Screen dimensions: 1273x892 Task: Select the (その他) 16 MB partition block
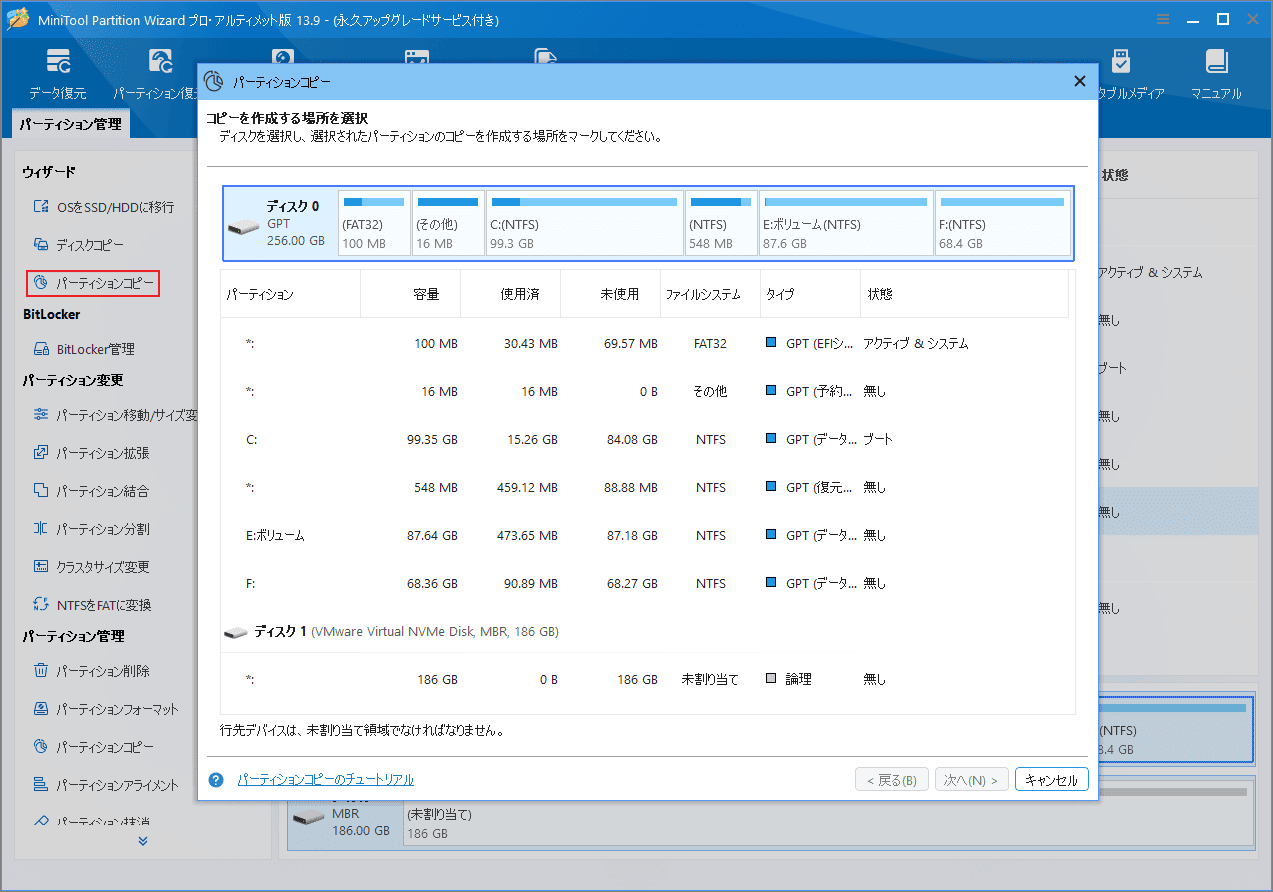pyautogui.click(x=448, y=223)
